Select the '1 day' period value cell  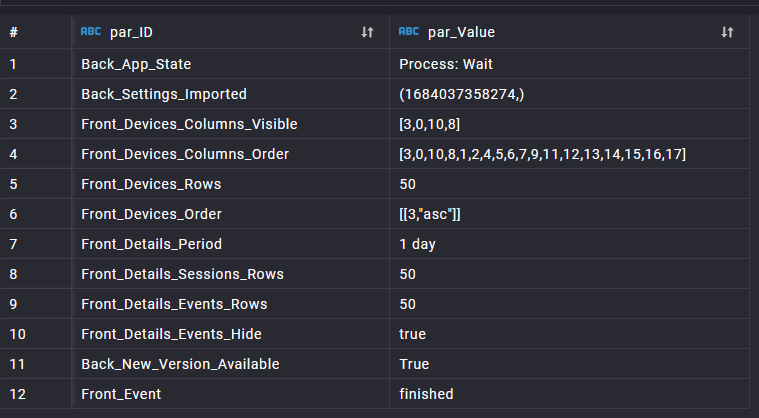417,244
